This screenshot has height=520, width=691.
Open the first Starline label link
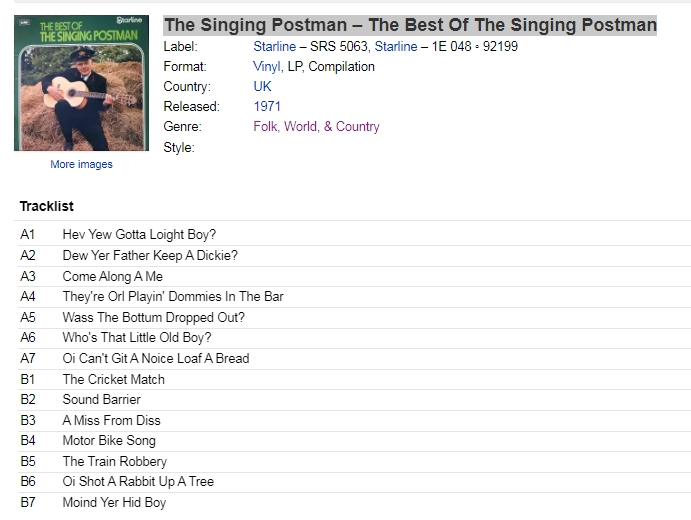[275, 46]
